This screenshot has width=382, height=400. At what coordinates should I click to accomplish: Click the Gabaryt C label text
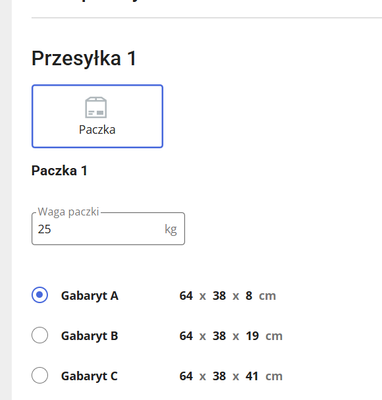[89, 376]
